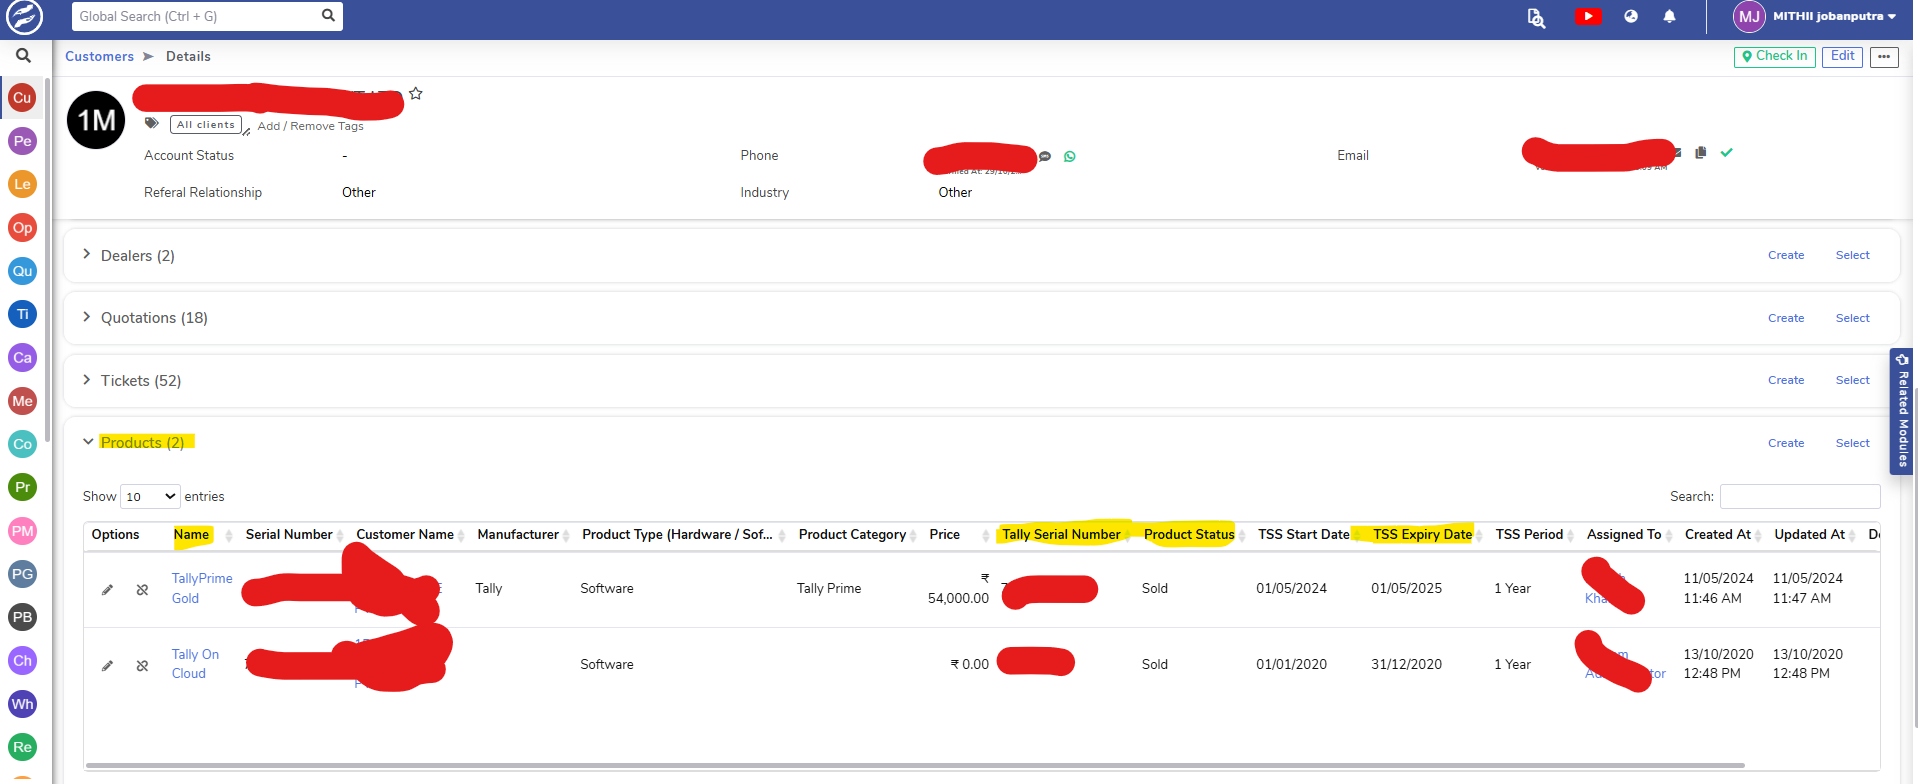Create a new Dealers record
This screenshot has height=784, width=1918.
[x=1786, y=256]
